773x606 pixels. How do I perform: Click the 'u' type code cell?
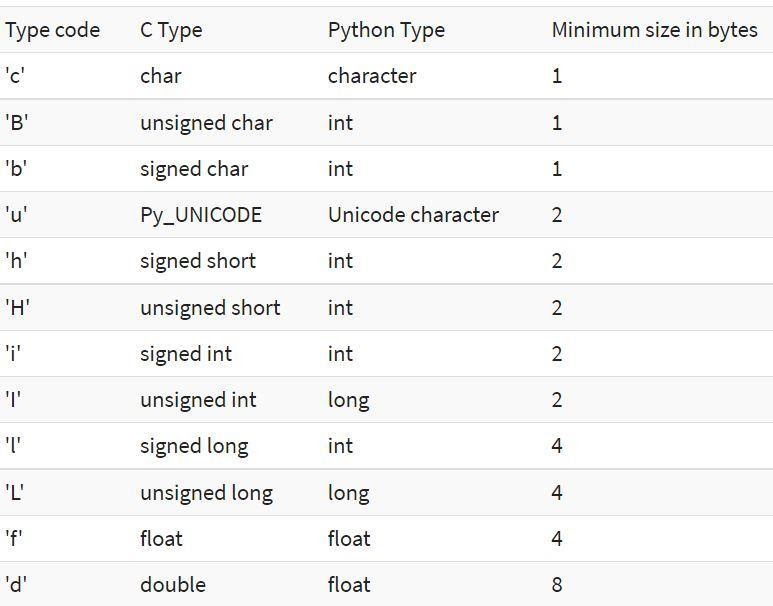pos(15,215)
